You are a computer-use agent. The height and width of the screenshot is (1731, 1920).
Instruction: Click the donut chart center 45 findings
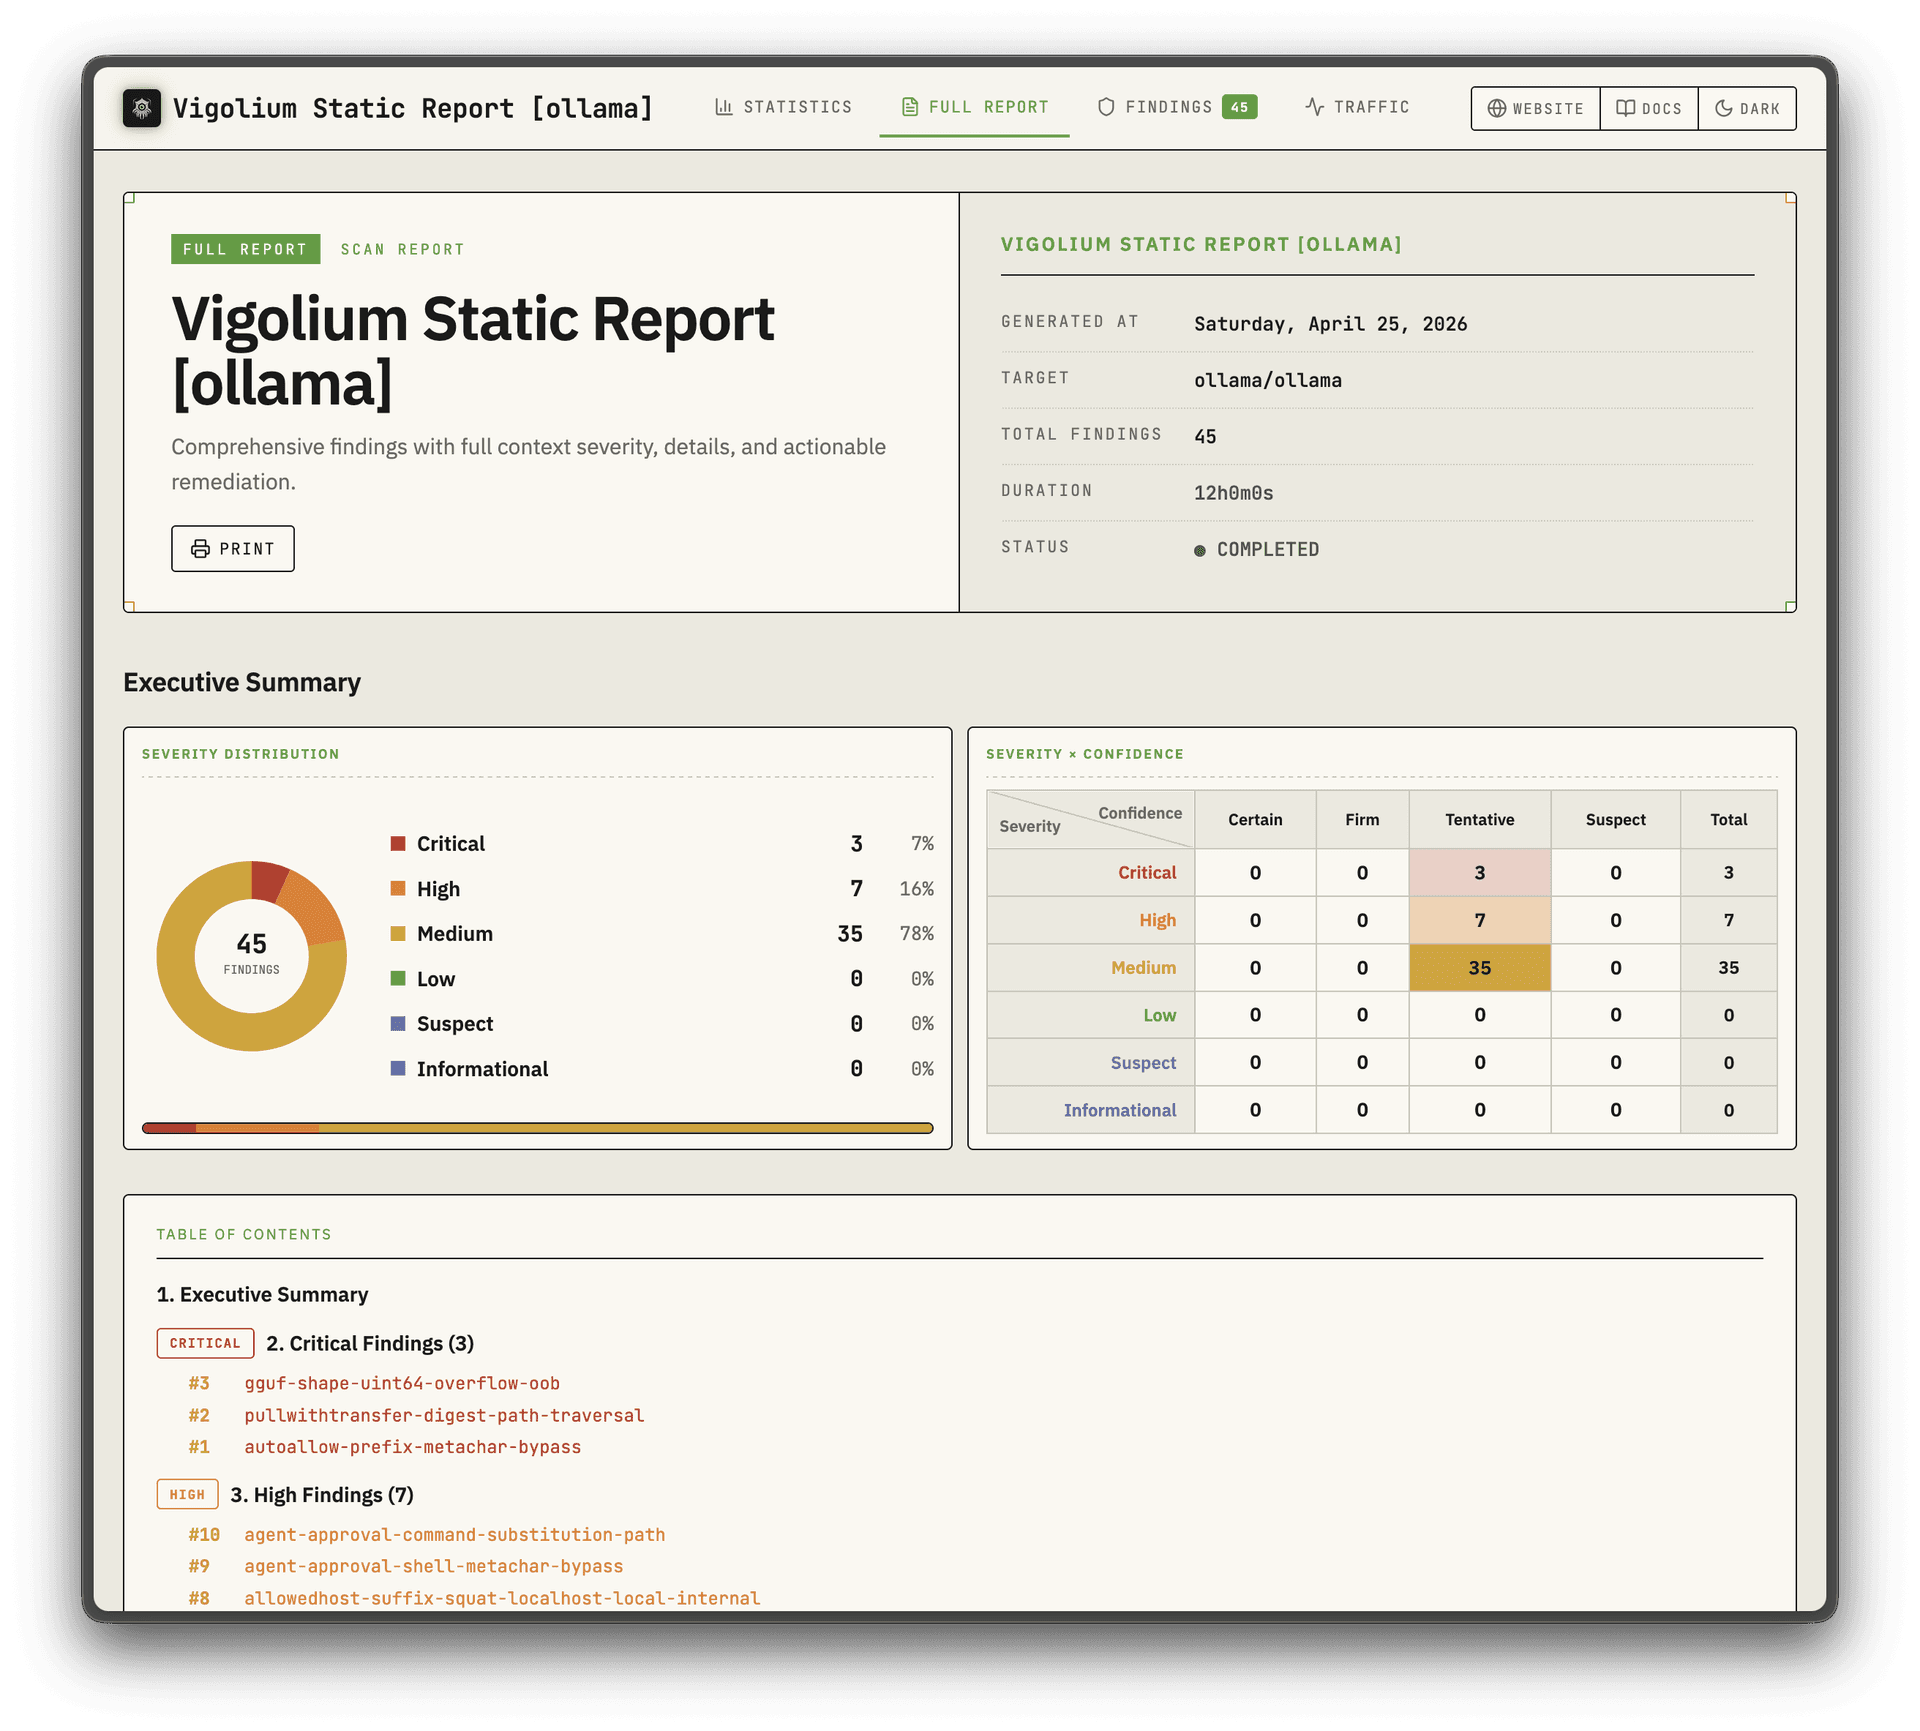coord(252,954)
